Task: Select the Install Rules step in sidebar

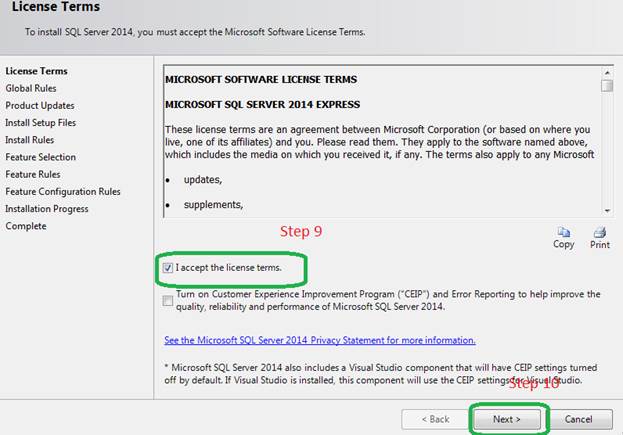Action: [29, 140]
